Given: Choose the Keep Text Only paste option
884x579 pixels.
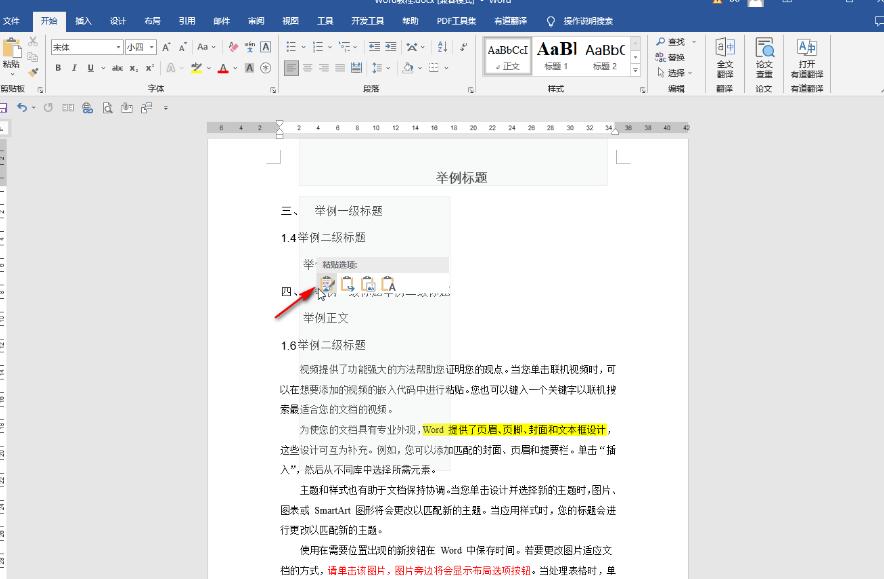Looking at the screenshot, I should tap(389, 285).
